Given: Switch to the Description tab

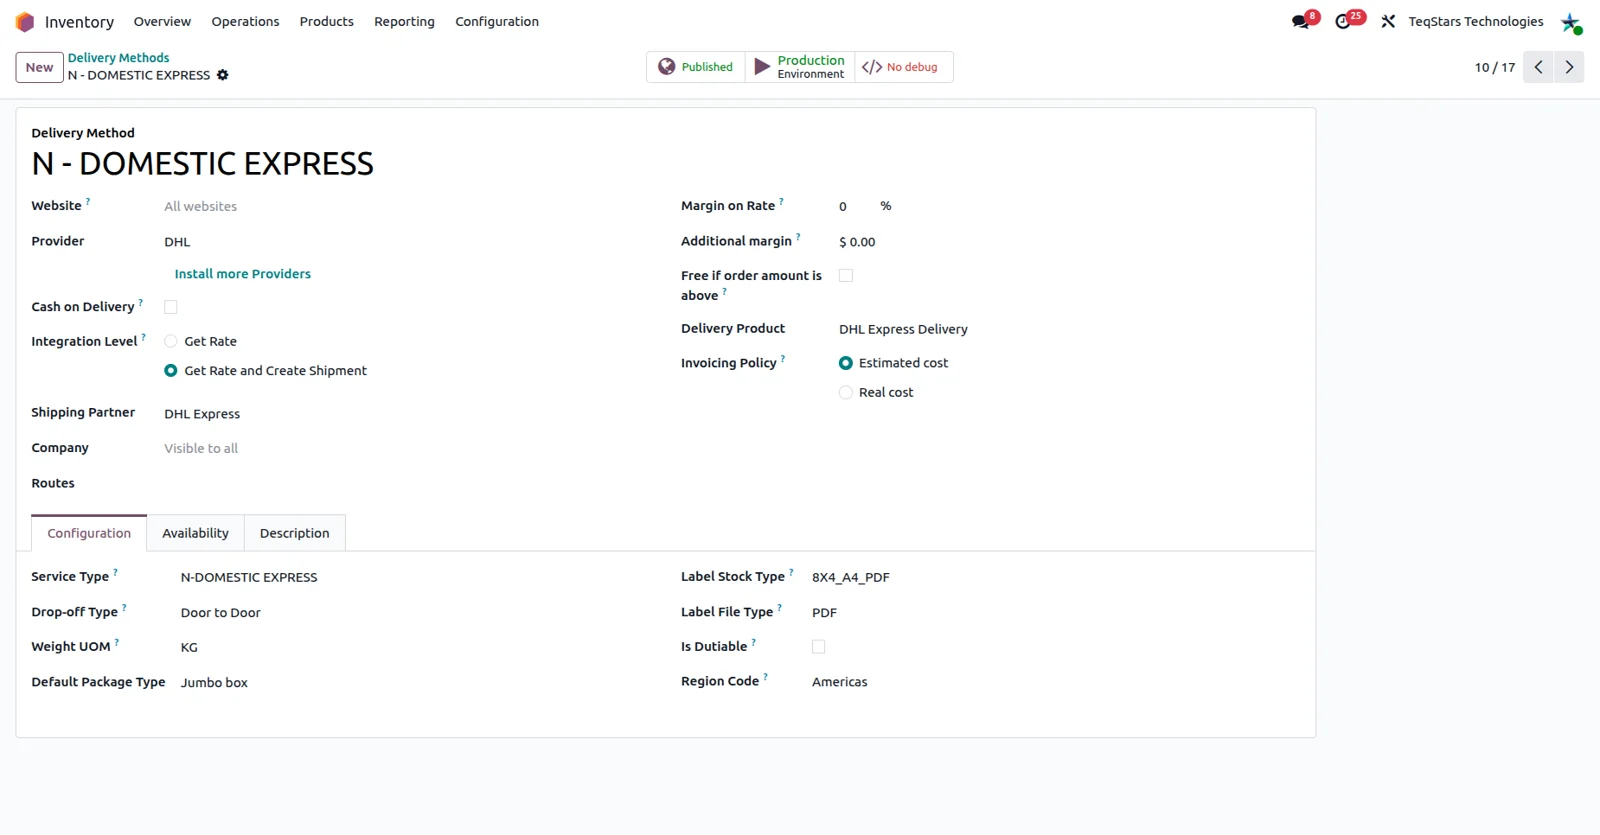Looking at the screenshot, I should click(295, 533).
